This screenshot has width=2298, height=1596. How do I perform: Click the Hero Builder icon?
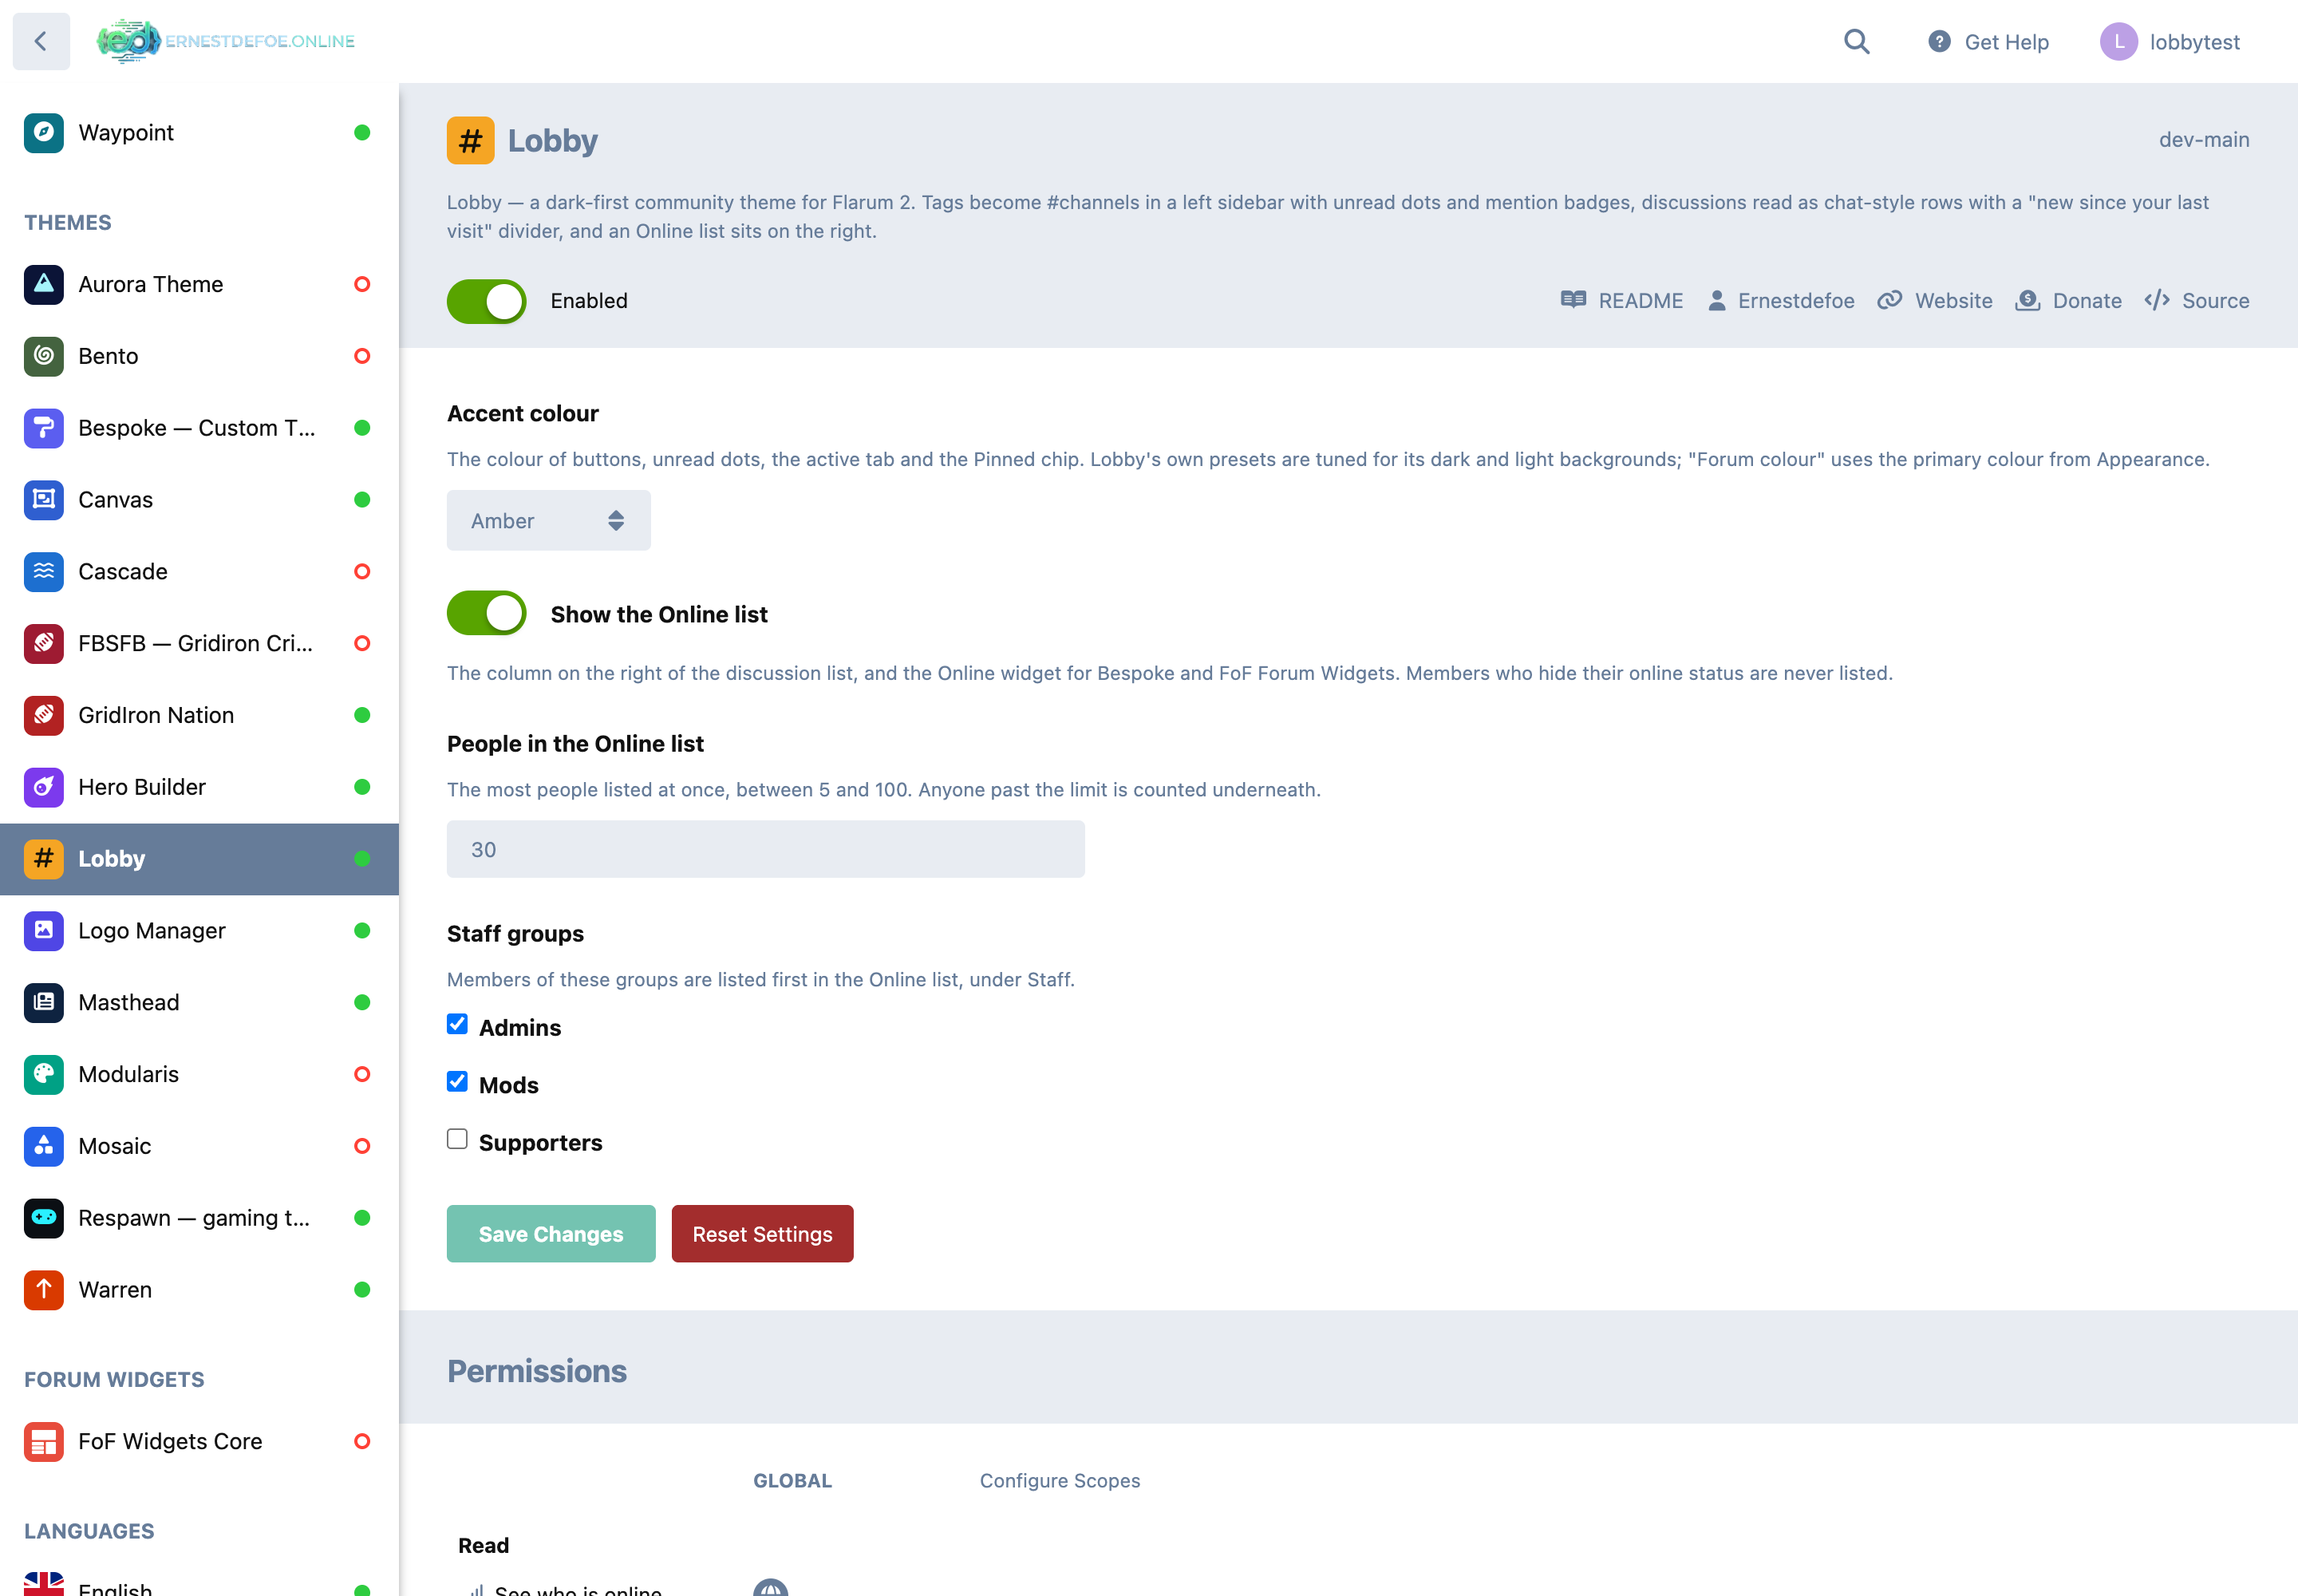point(44,787)
